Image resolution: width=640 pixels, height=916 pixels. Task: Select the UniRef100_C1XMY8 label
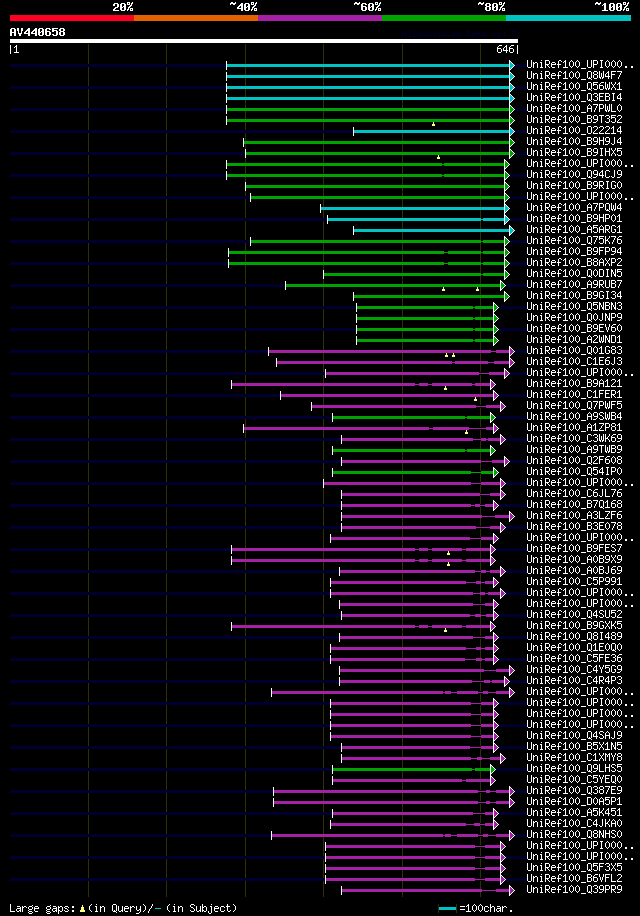tap(574, 758)
